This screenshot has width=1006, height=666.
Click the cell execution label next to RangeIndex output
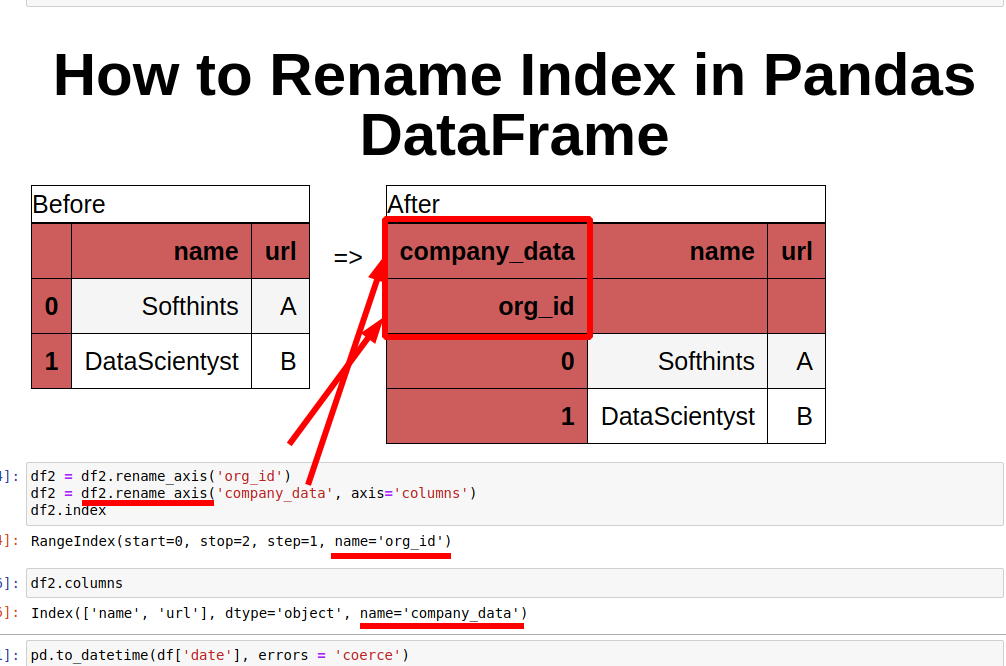8,541
